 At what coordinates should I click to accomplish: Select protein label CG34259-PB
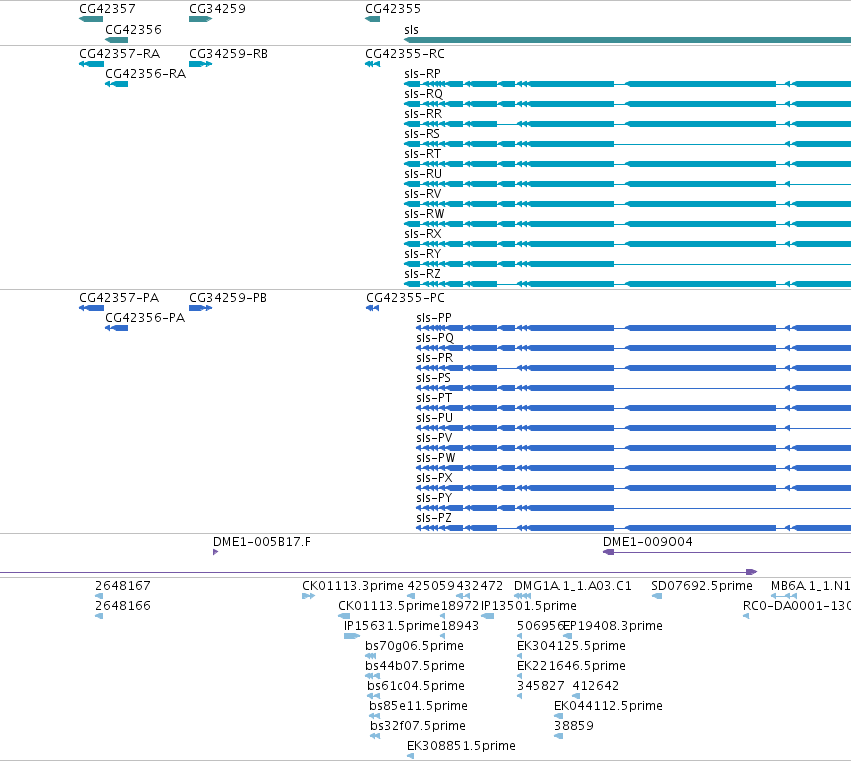[228, 298]
